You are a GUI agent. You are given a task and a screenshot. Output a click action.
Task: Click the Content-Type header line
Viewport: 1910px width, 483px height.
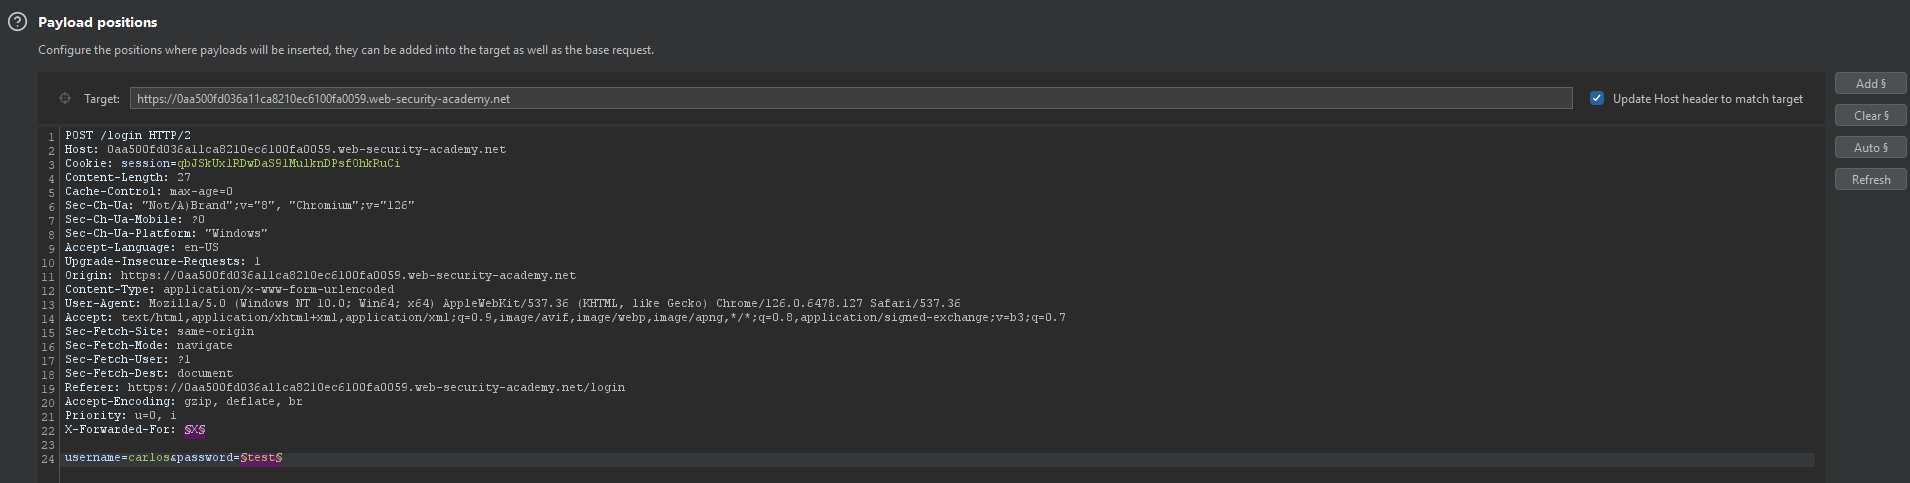click(229, 290)
